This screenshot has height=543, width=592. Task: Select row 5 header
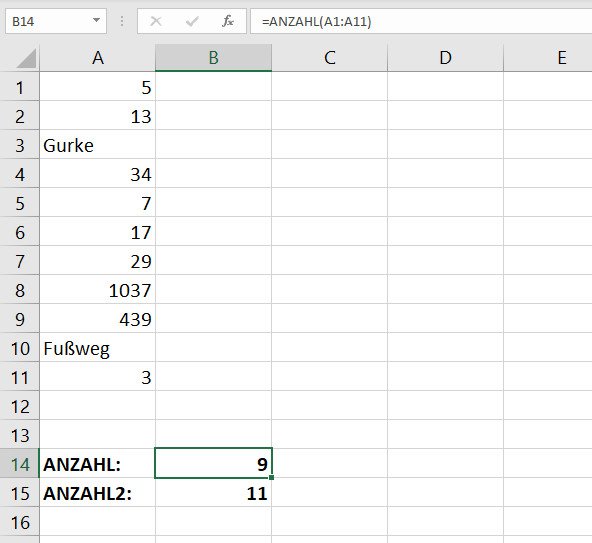click(x=20, y=203)
